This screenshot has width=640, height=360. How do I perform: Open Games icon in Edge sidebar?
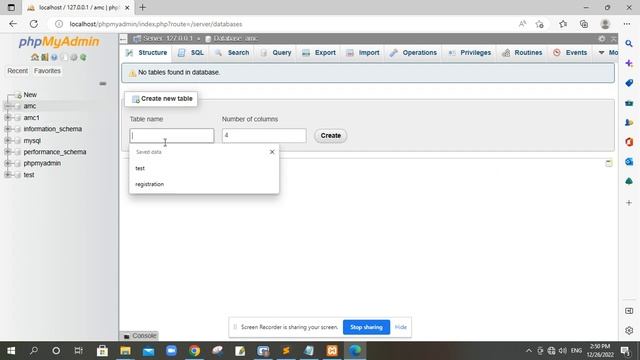(x=629, y=122)
